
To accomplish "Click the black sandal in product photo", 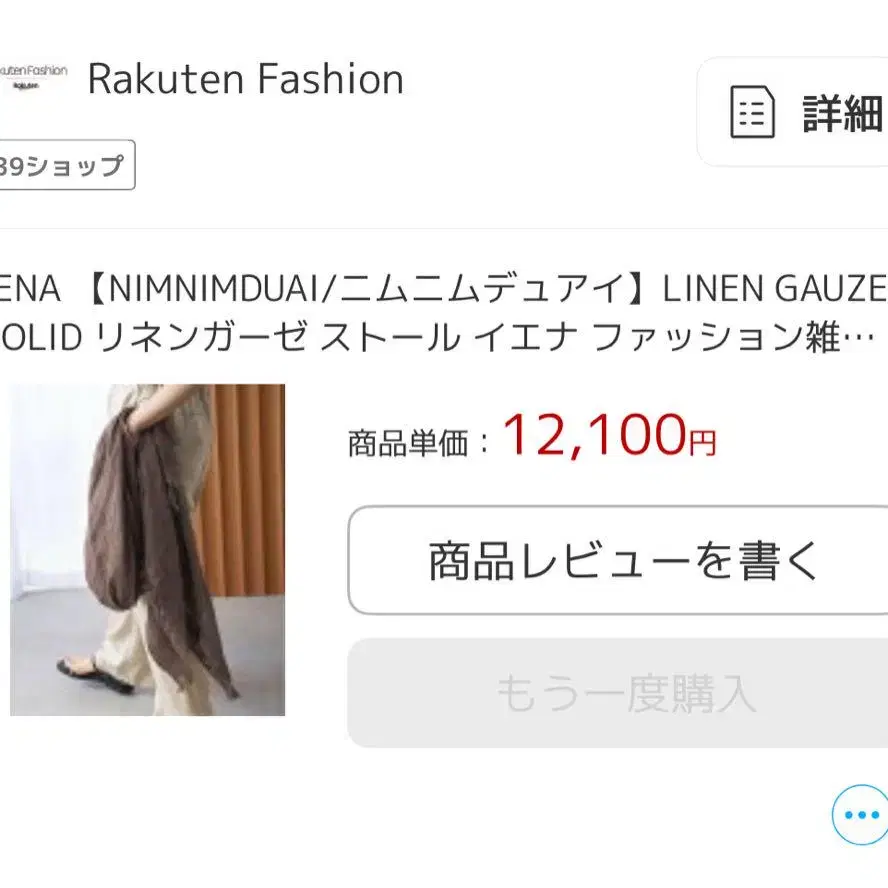I will 95,673.
